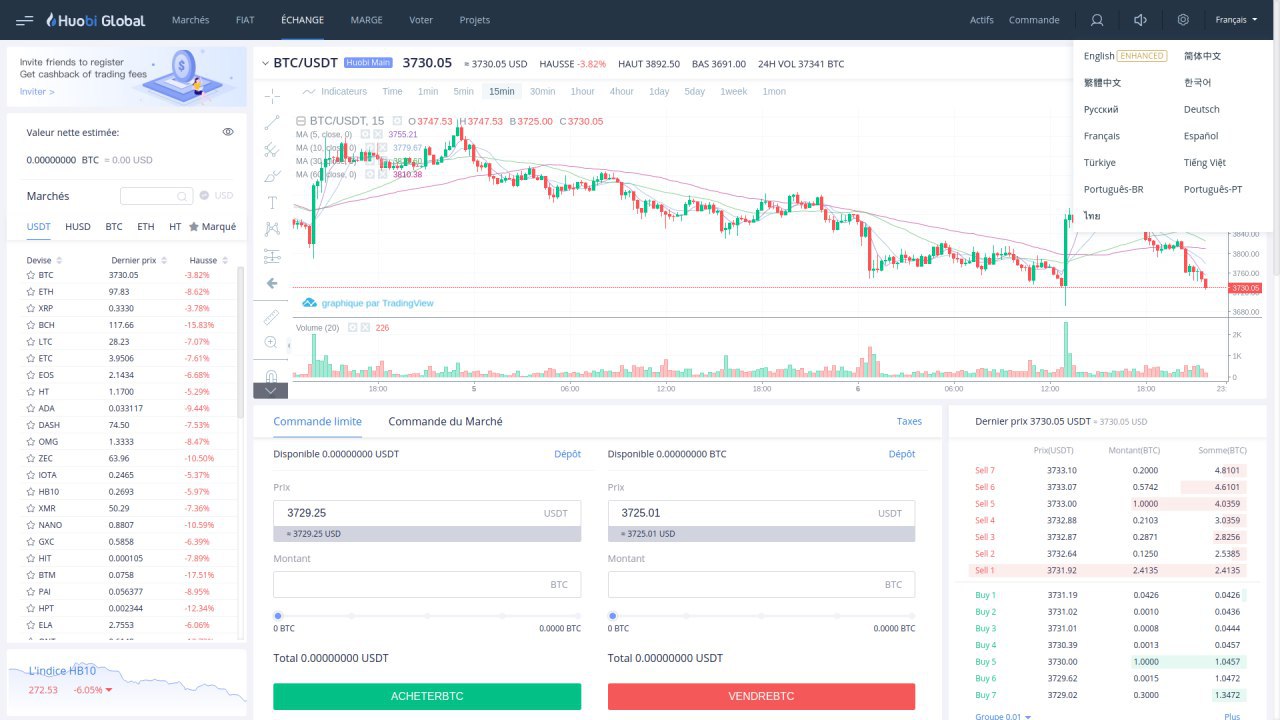Hide the MA 5 indicator line
This screenshot has width=1280, height=720.
click(x=365, y=134)
